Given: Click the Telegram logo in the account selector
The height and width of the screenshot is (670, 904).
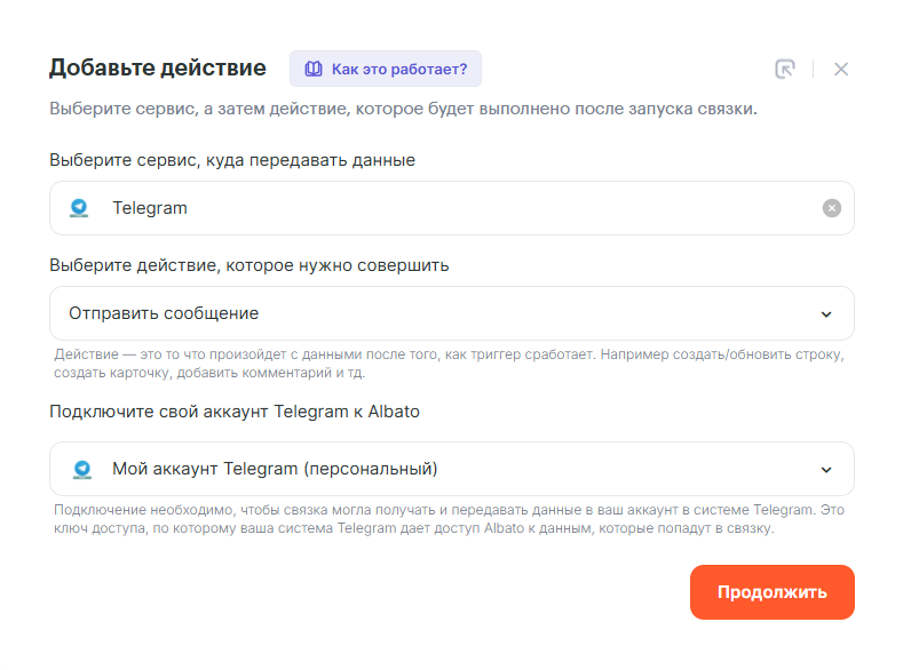Looking at the screenshot, I should click(82, 469).
